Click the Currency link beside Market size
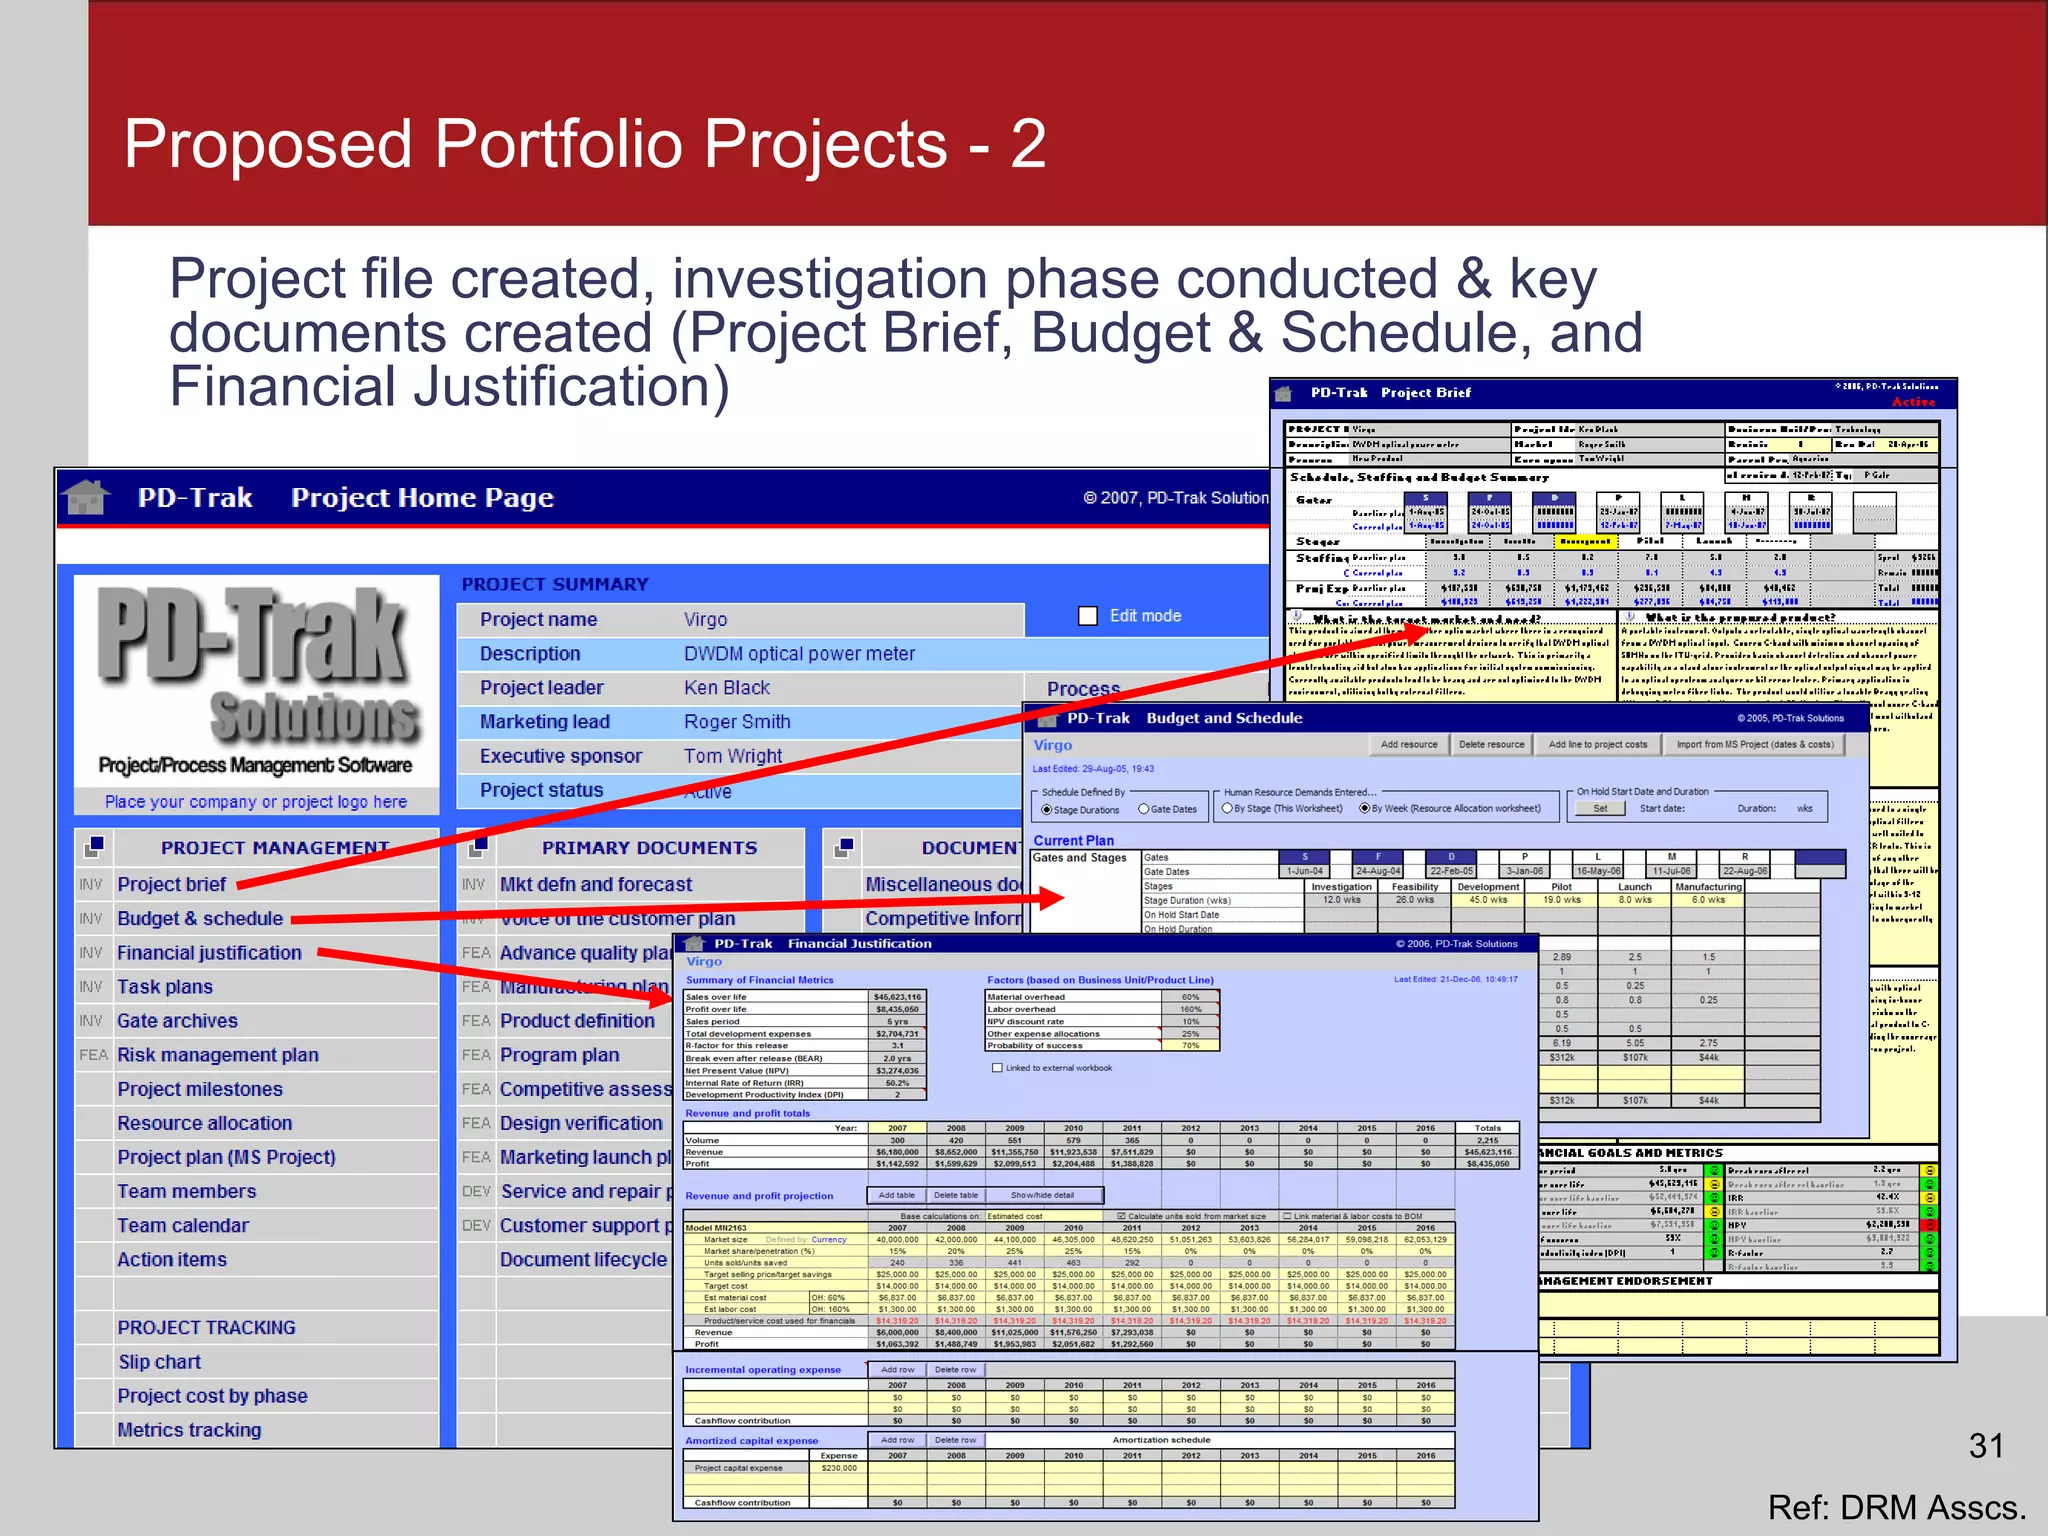The height and width of the screenshot is (1536, 2048). pos(829,1240)
